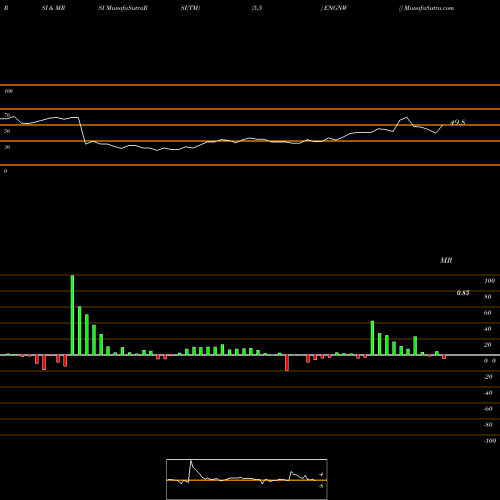Click the tallest green MR bar

tap(72, 315)
